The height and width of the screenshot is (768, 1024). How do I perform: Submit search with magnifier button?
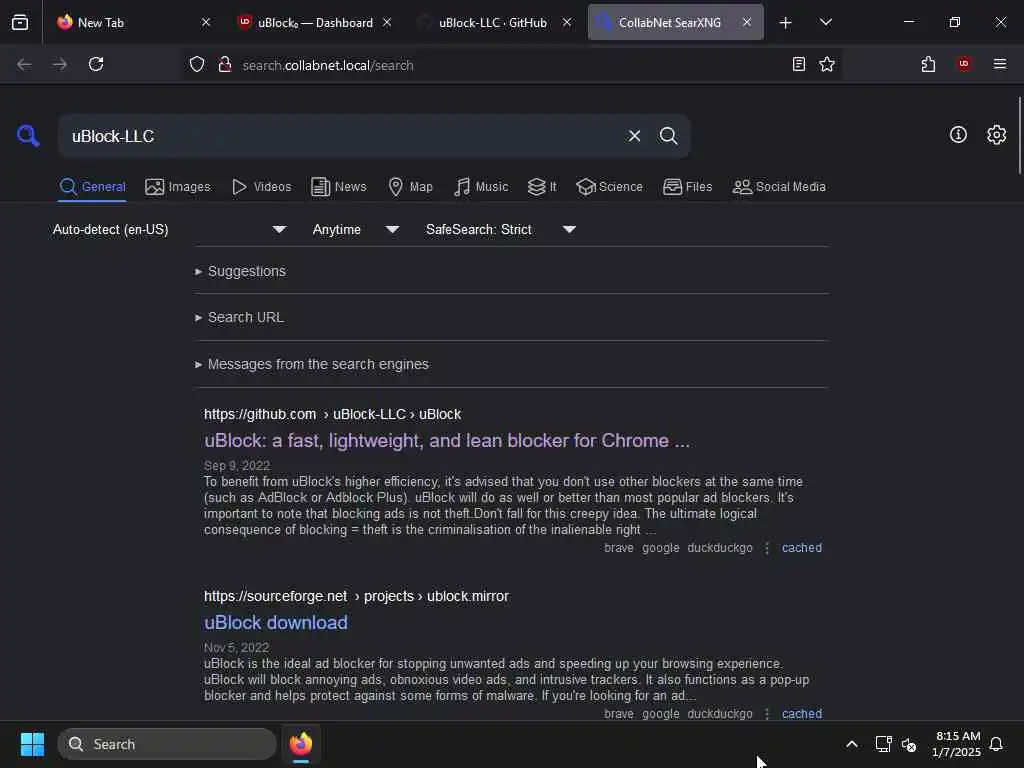click(x=668, y=136)
